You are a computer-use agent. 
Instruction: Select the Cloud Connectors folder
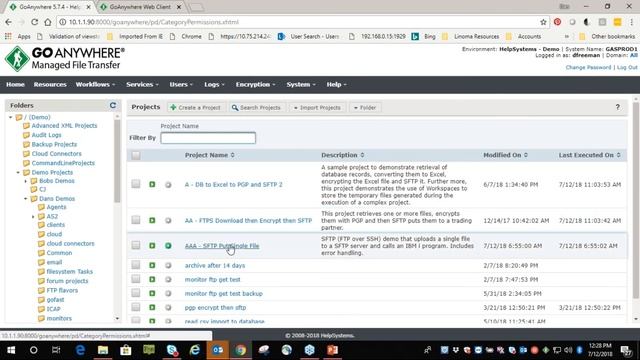(x=56, y=153)
